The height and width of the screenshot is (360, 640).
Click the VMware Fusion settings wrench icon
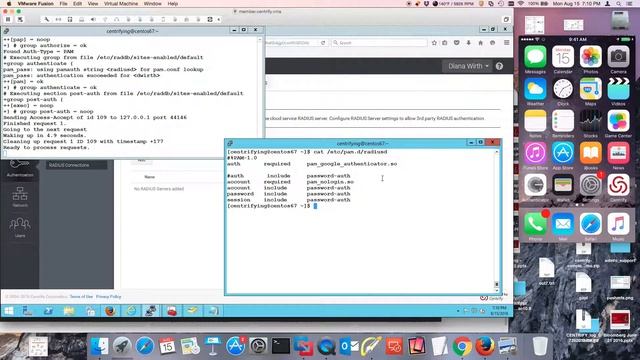(x=47, y=19)
